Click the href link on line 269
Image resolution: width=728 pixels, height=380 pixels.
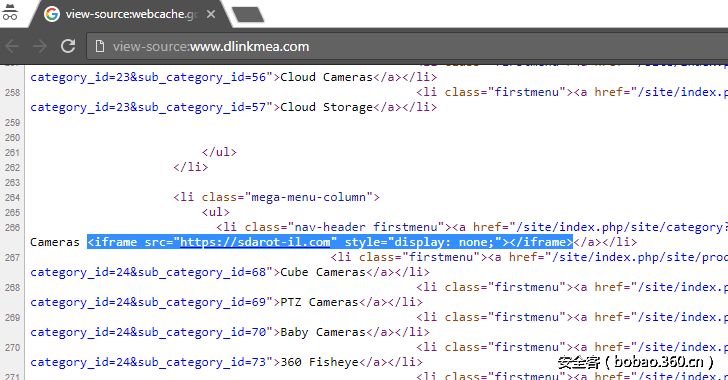[683, 317]
